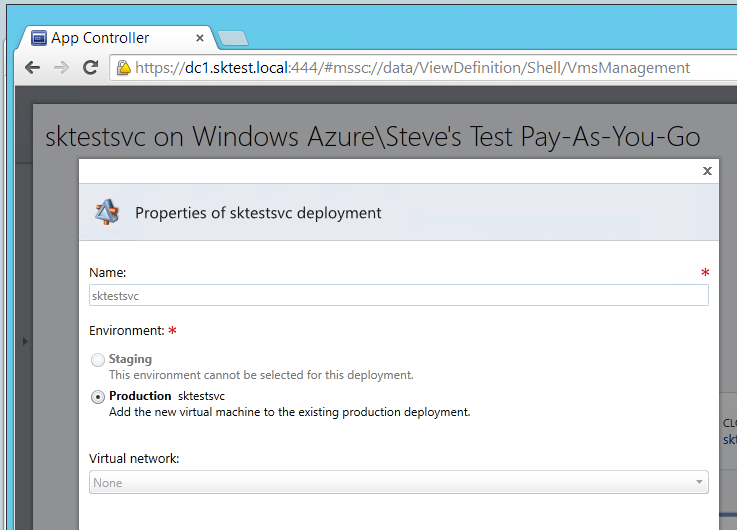Close the deployment properties dialog
The width and height of the screenshot is (737, 530).
pos(707,171)
